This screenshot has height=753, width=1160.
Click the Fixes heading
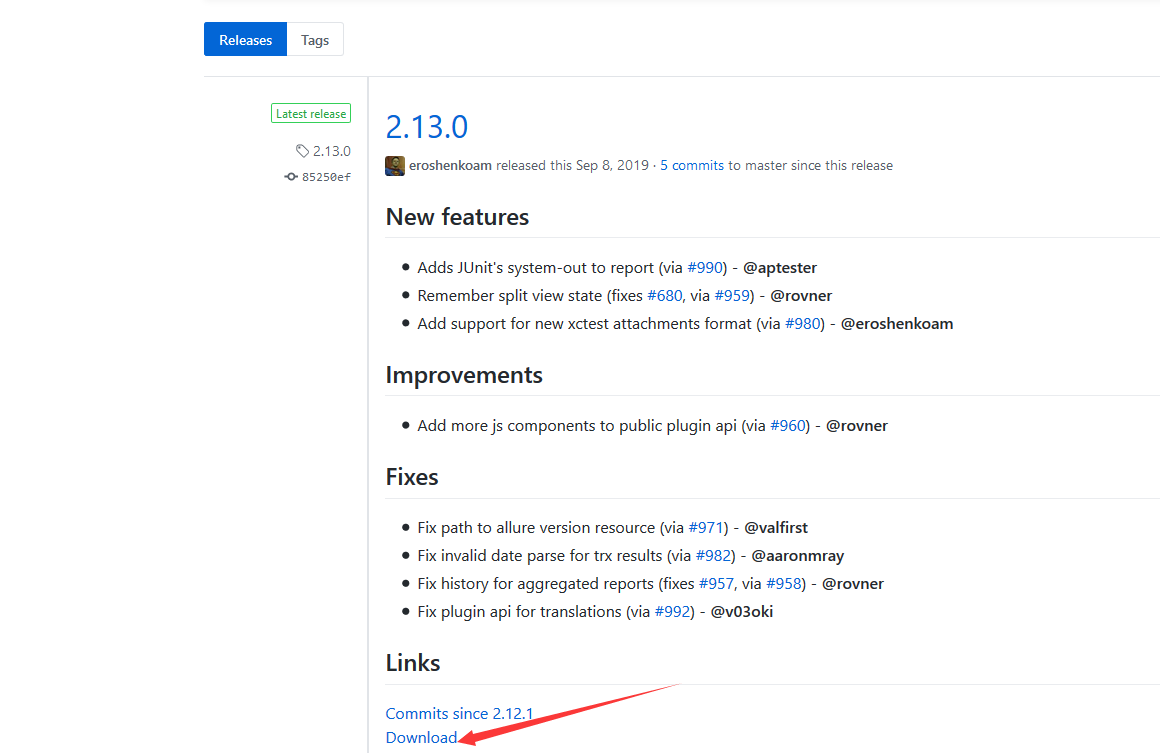pyautogui.click(x=412, y=478)
